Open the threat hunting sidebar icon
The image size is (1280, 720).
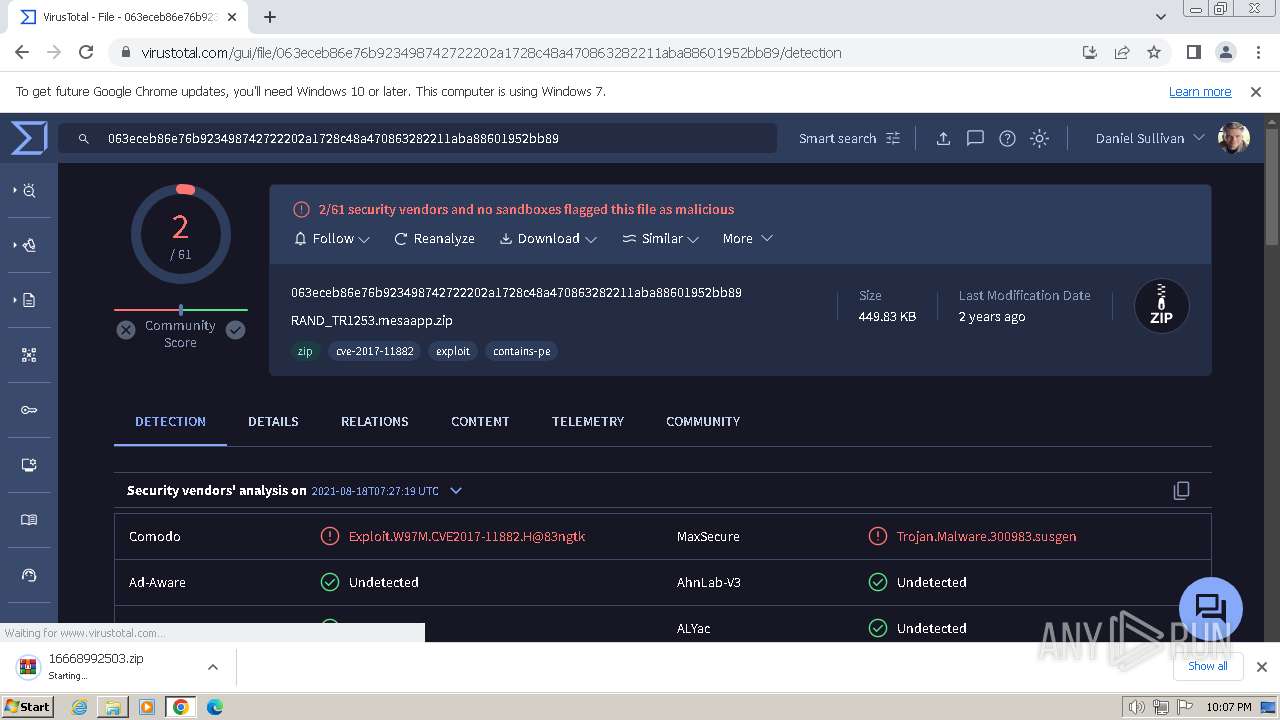pos(29,190)
